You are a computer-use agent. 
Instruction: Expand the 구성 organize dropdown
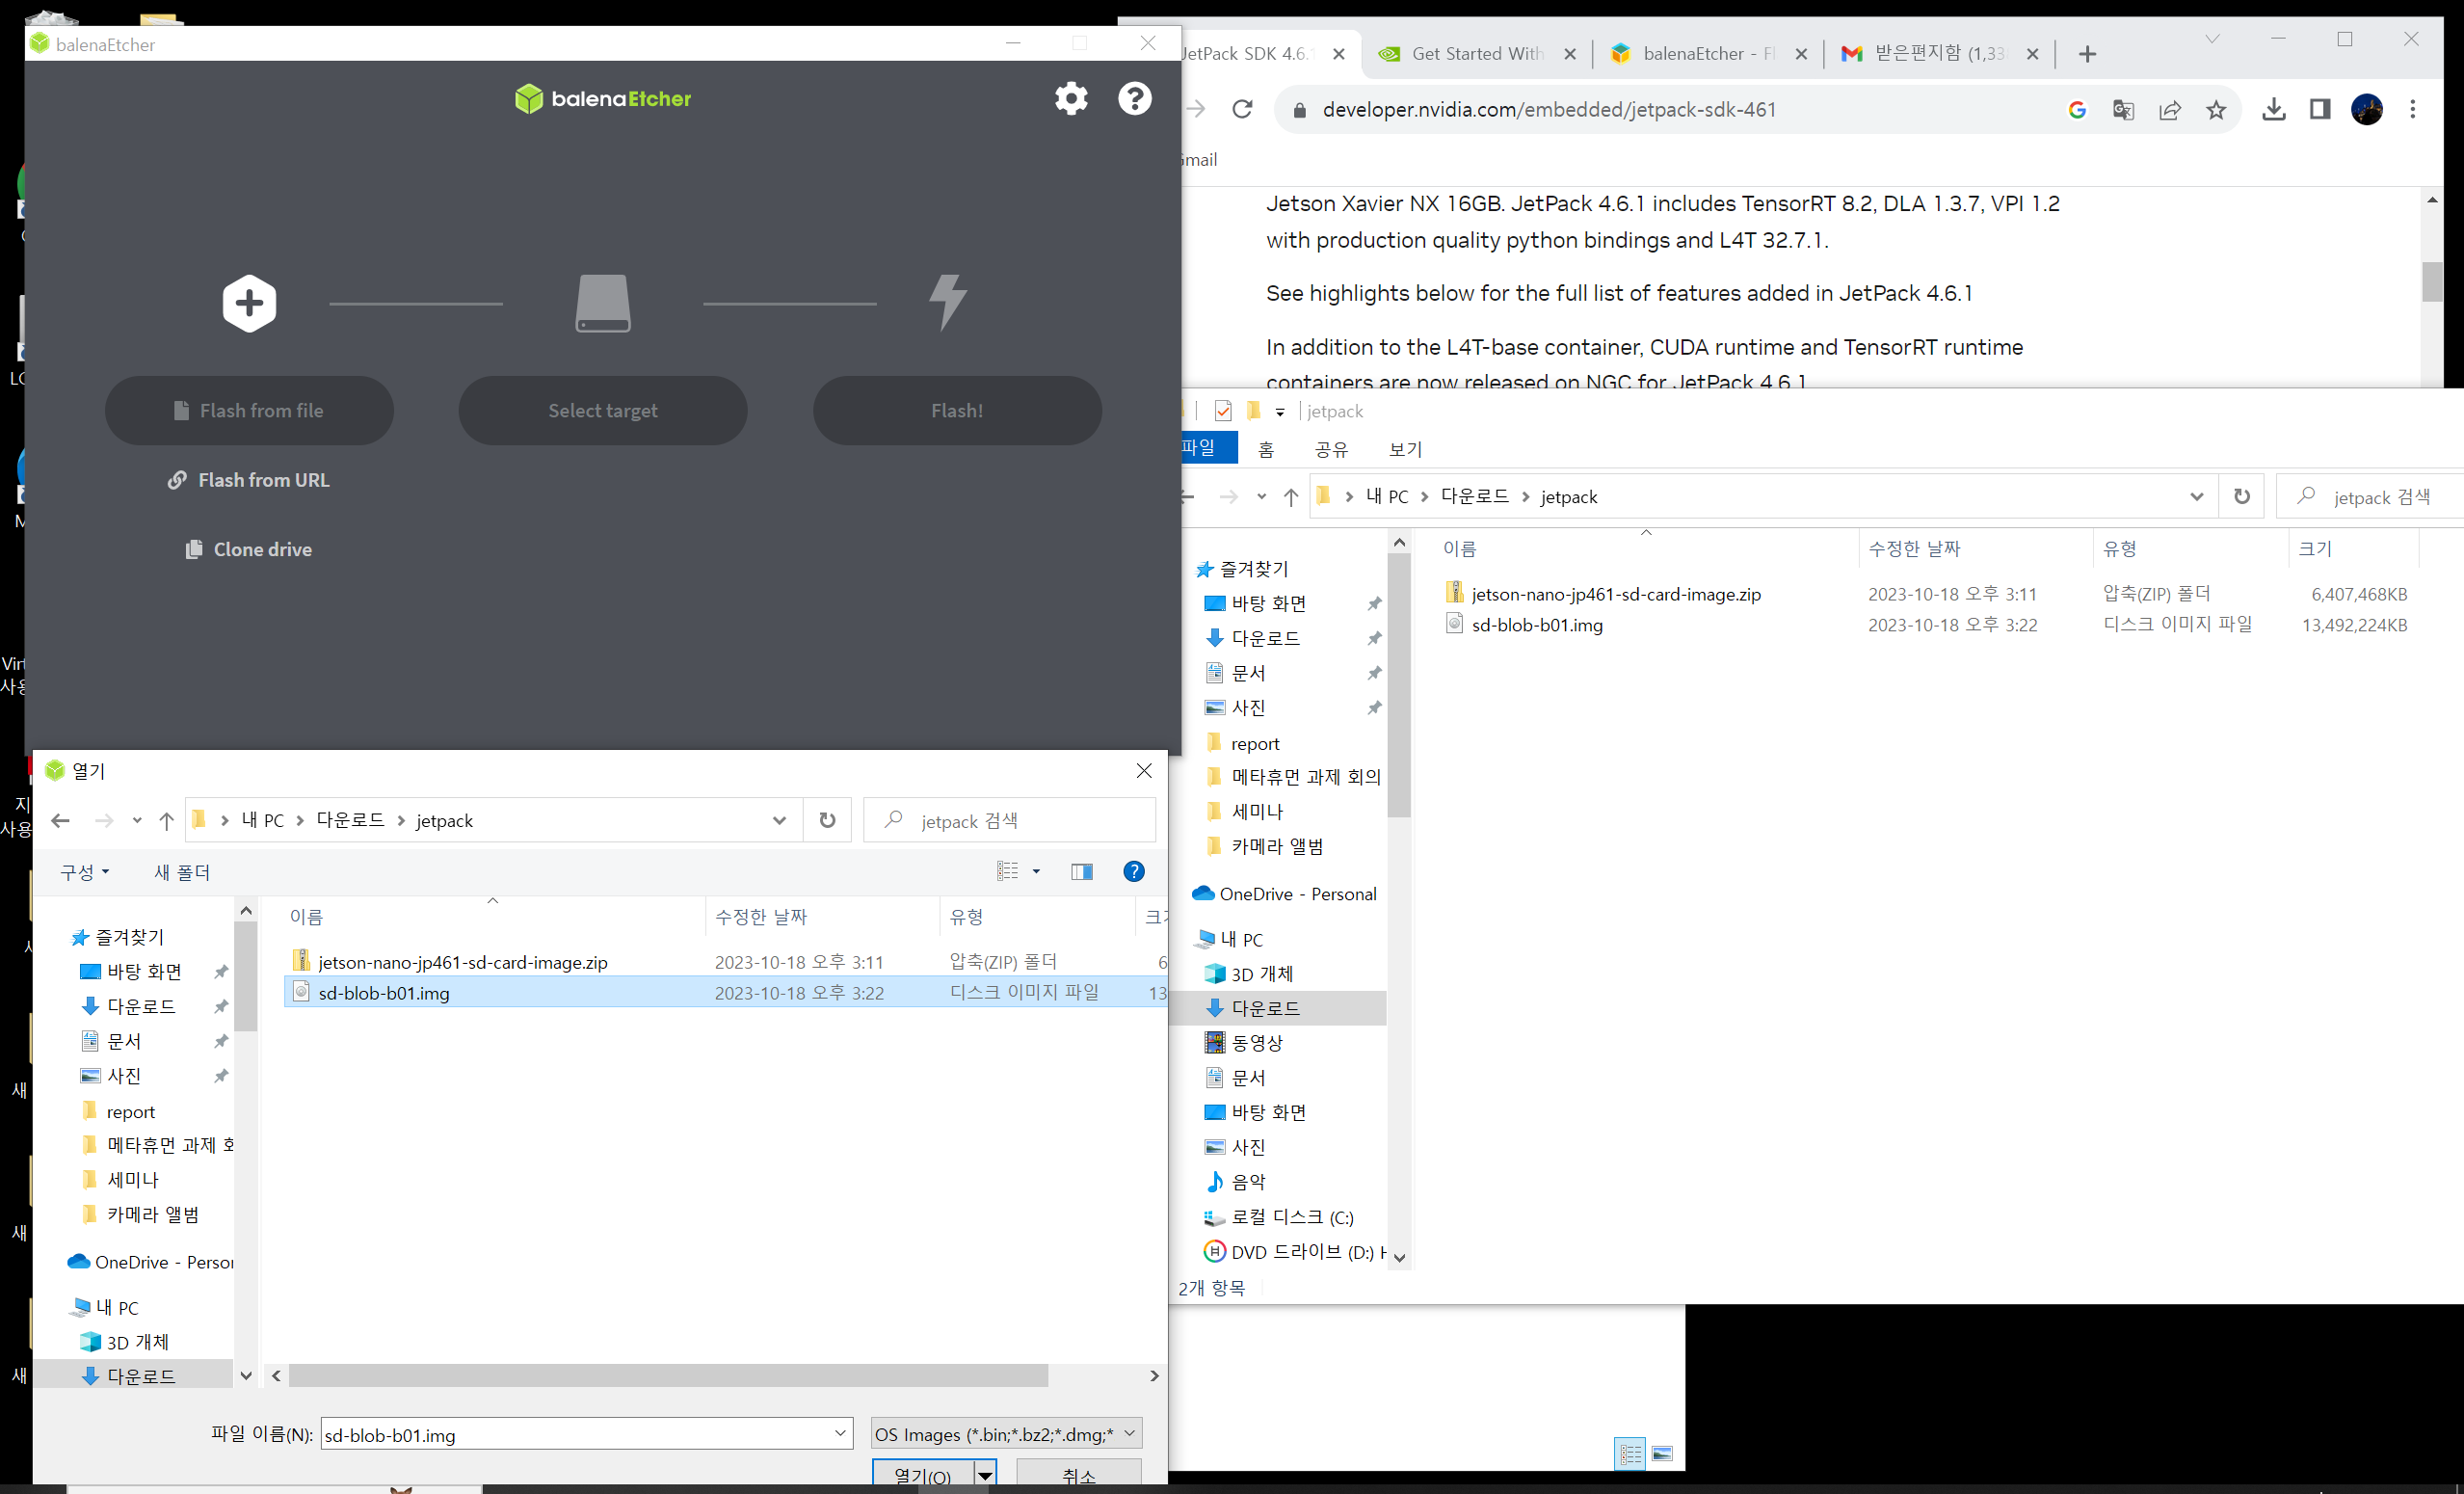coord(84,872)
